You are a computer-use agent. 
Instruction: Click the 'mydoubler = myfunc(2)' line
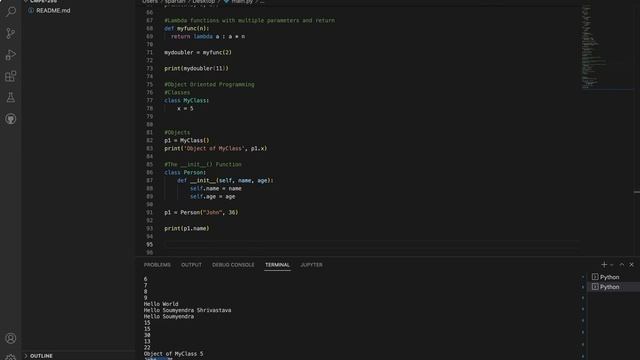pos(198,52)
